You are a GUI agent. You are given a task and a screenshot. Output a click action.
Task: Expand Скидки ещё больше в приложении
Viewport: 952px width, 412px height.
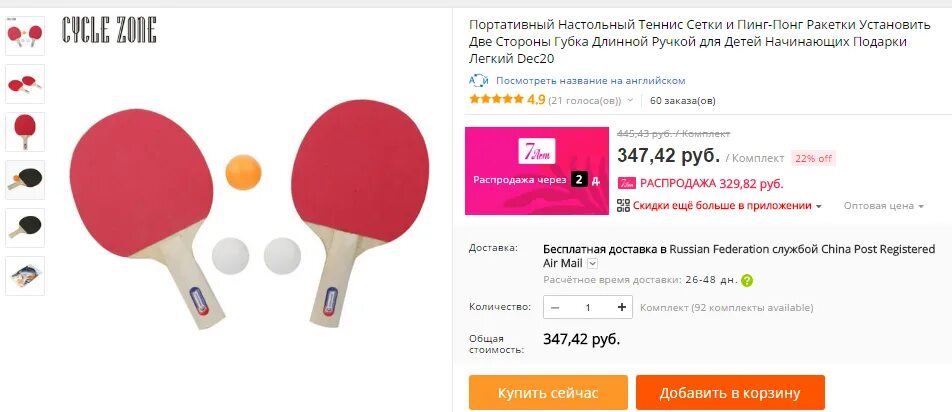click(x=727, y=206)
